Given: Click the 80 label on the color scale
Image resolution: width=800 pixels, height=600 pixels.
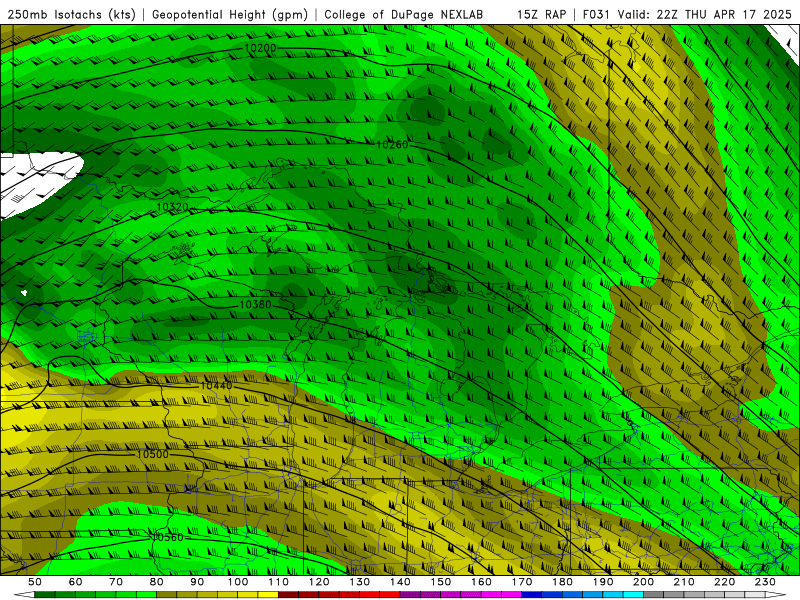Looking at the screenshot, I should (157, 582).
